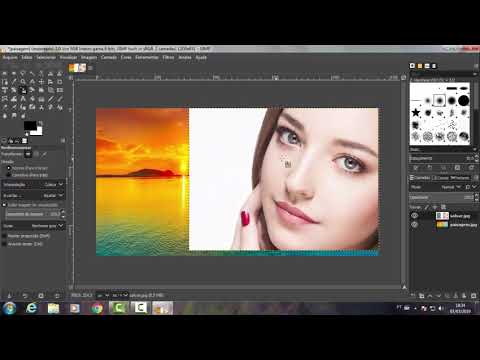
Task: Click the foreground color swatch
Action: click(x=30, y=126)
